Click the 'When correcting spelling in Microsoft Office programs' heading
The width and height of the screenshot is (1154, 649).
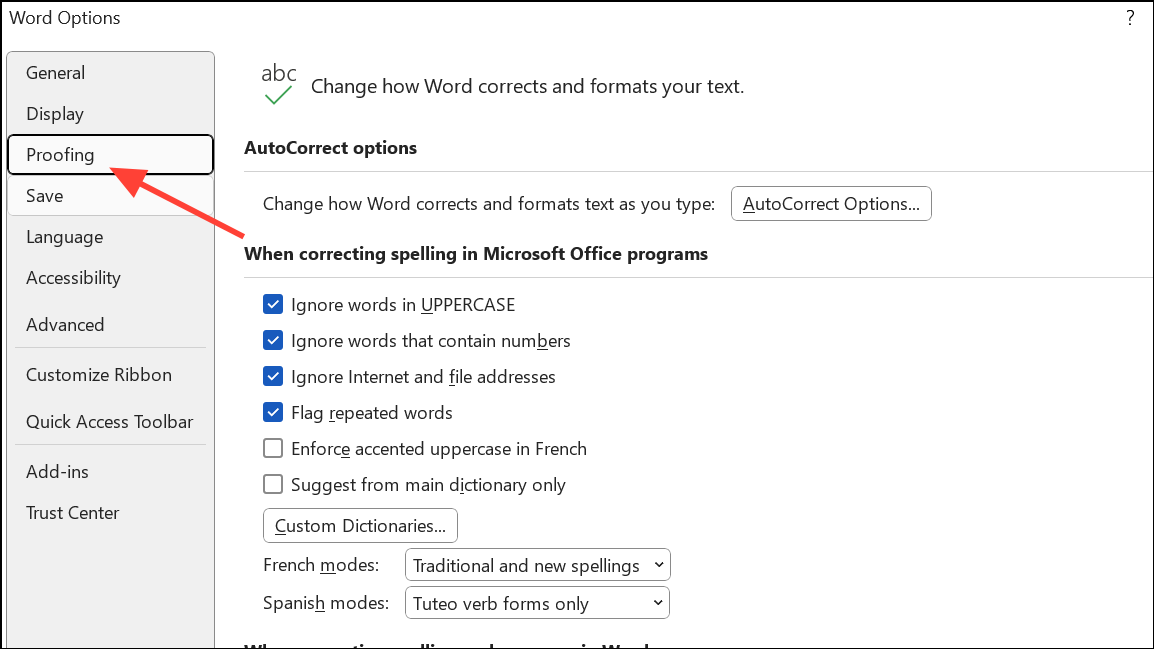(x=476, y=254)
